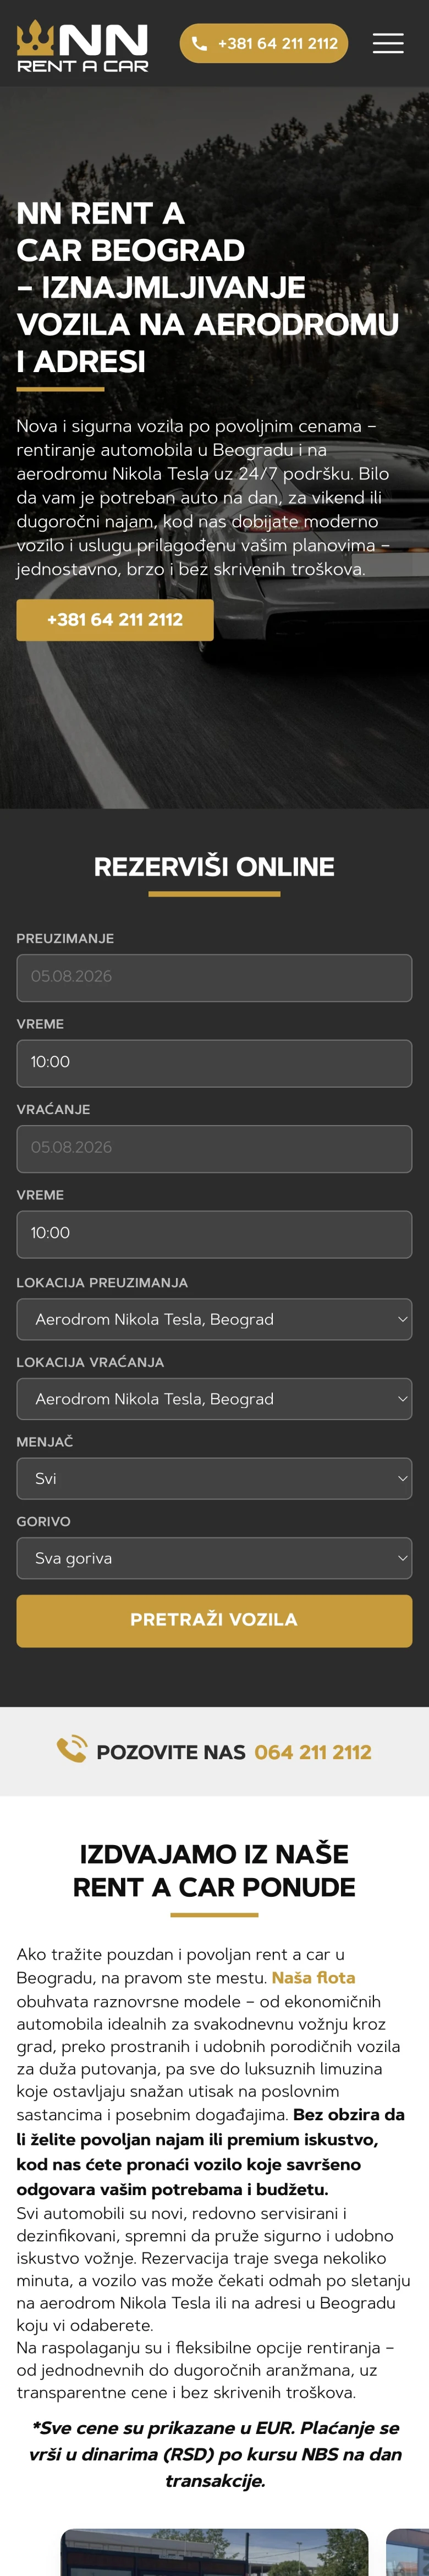Open the Vraćanje date field
The height and width of the screenshot is (2576, 429).
tap(214, 1148)
